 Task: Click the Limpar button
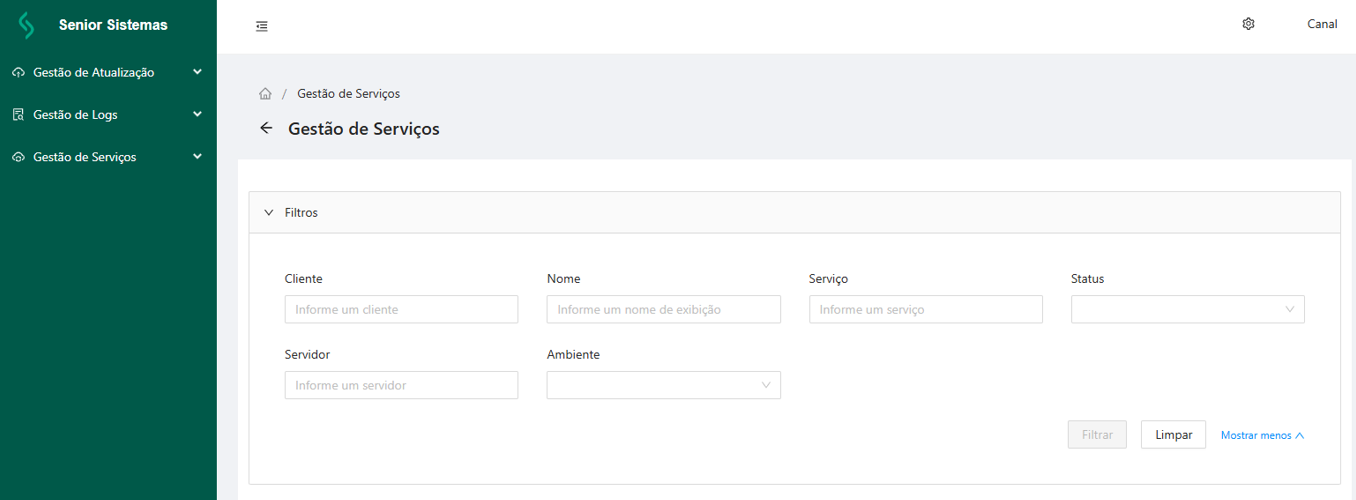pyautogui.click(x=1173, y=435)
